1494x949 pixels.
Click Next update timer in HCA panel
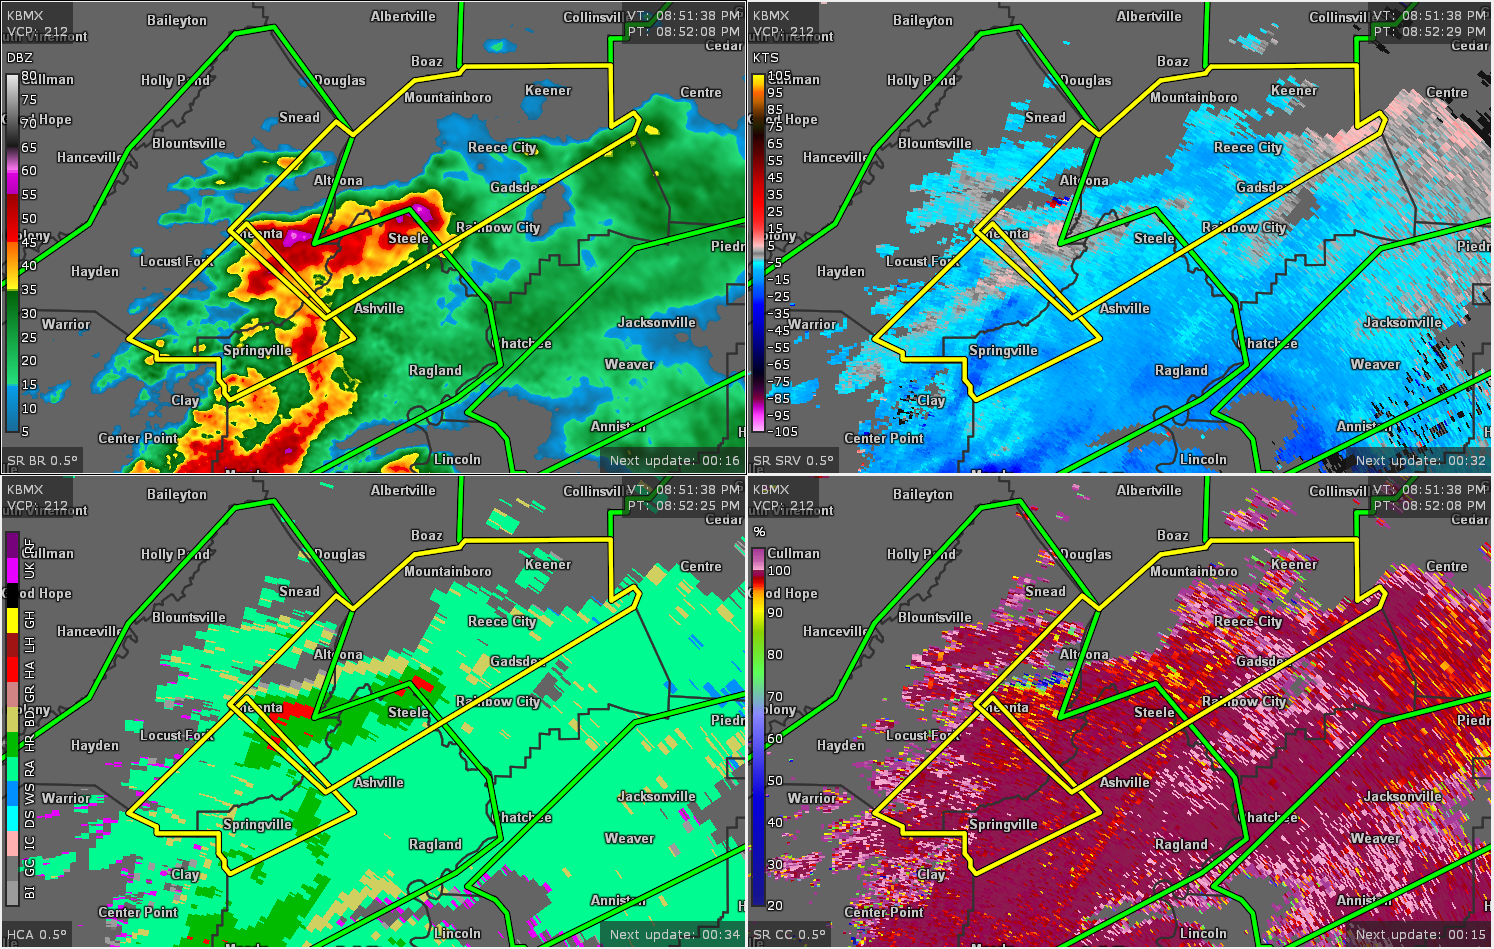click(x=675, y=935)
